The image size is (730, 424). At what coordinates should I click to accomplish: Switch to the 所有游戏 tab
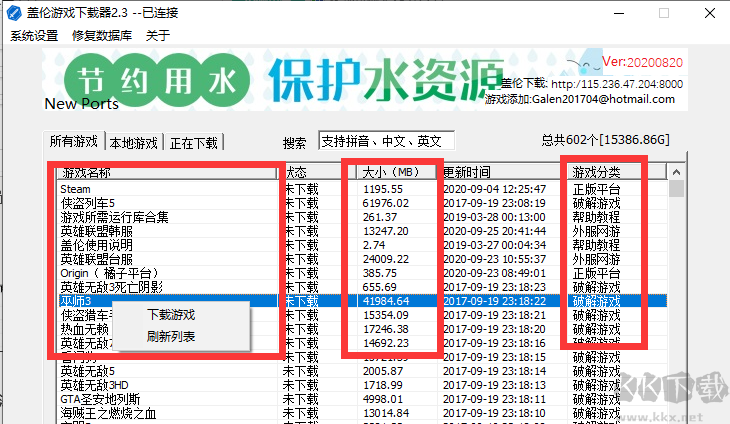74,141
